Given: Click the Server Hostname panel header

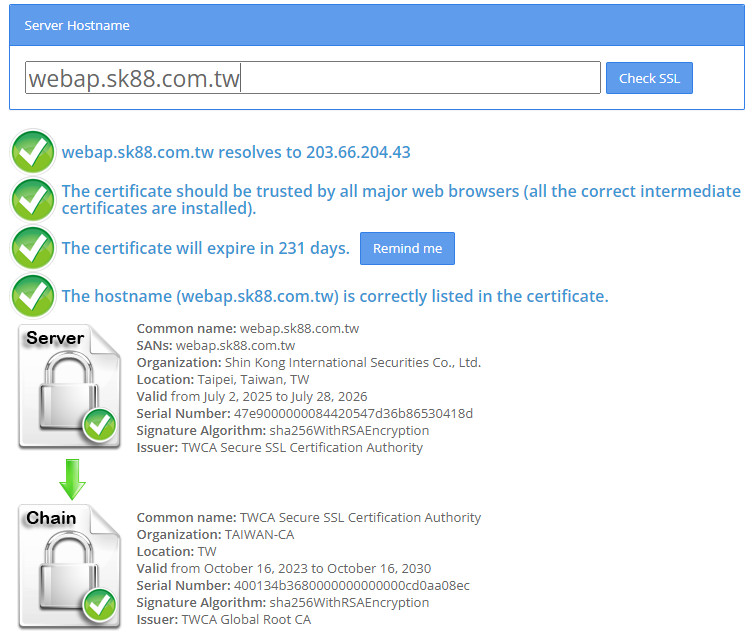Looking at the screenshot, I should [x=376, y=25].
